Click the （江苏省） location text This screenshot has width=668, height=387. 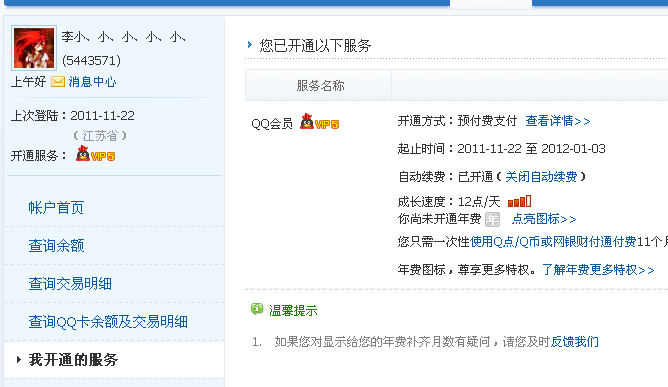pyautogui.click(x=100, y=136)
